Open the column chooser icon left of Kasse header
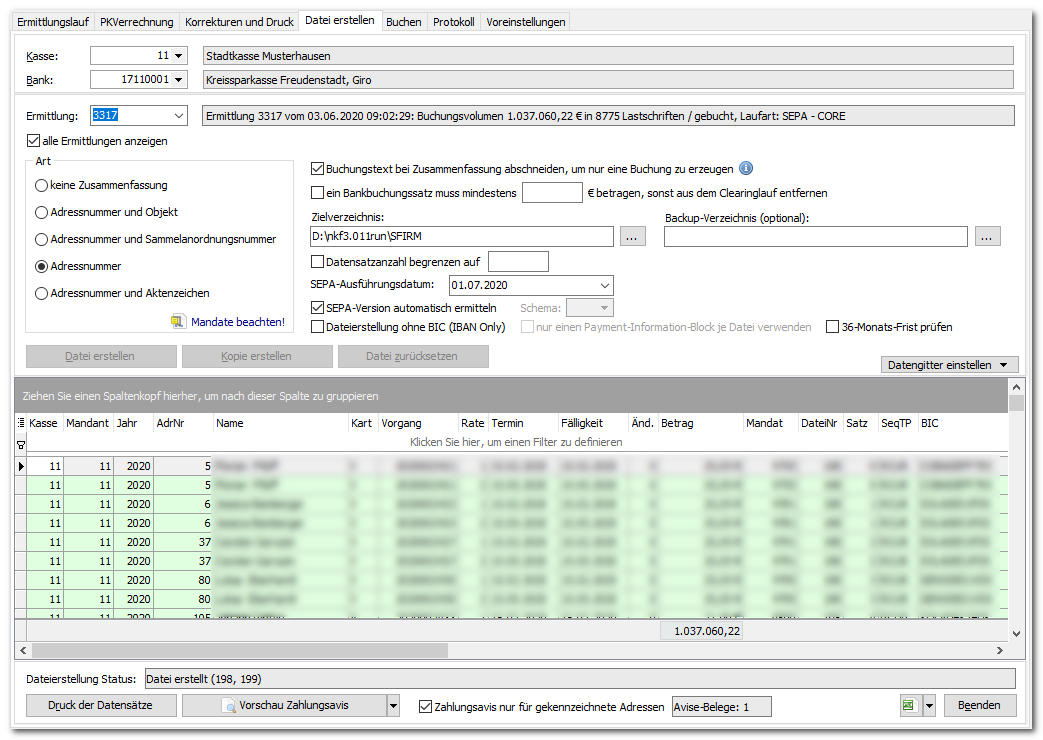 pos(21,423)
